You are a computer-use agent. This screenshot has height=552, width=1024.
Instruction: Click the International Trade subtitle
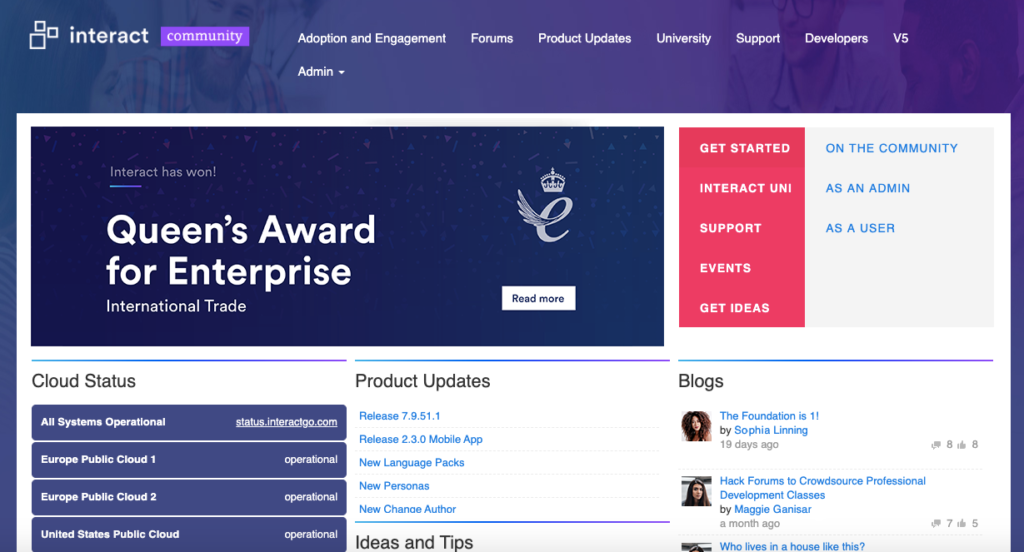click(176, 306)
